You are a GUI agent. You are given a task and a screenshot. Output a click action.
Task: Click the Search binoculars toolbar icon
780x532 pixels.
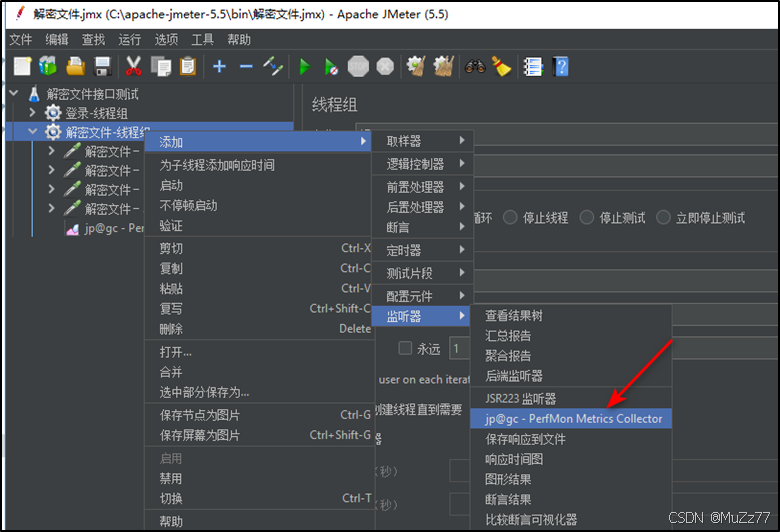point(474,67)
